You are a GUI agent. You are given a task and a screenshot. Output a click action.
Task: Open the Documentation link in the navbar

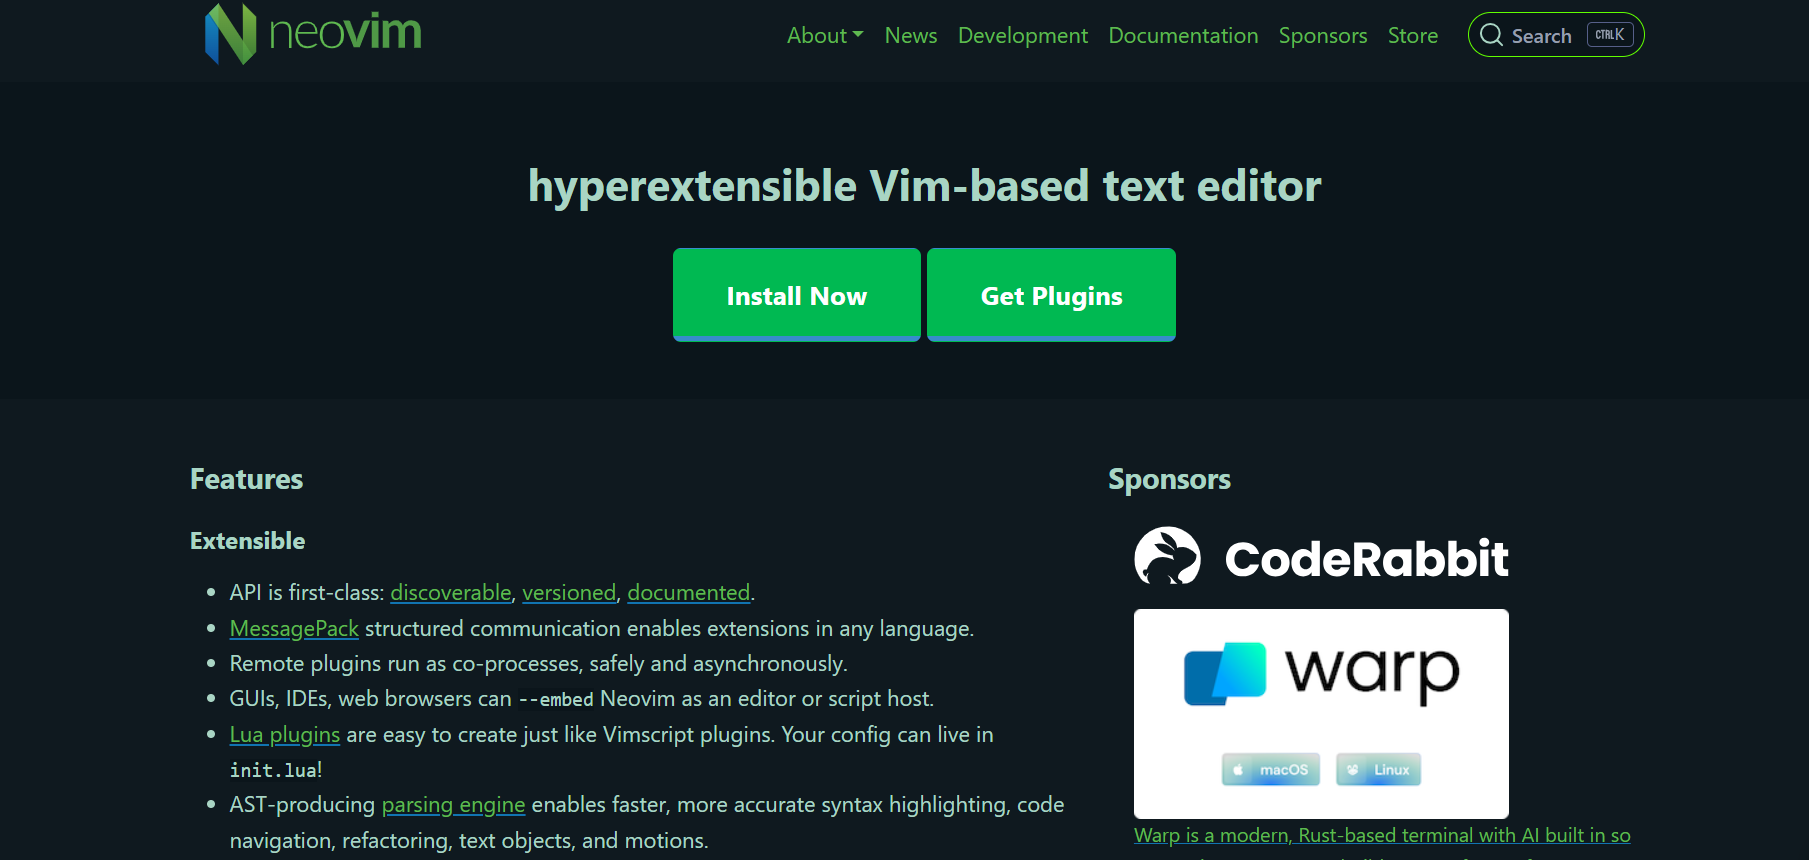(1183, 35)
